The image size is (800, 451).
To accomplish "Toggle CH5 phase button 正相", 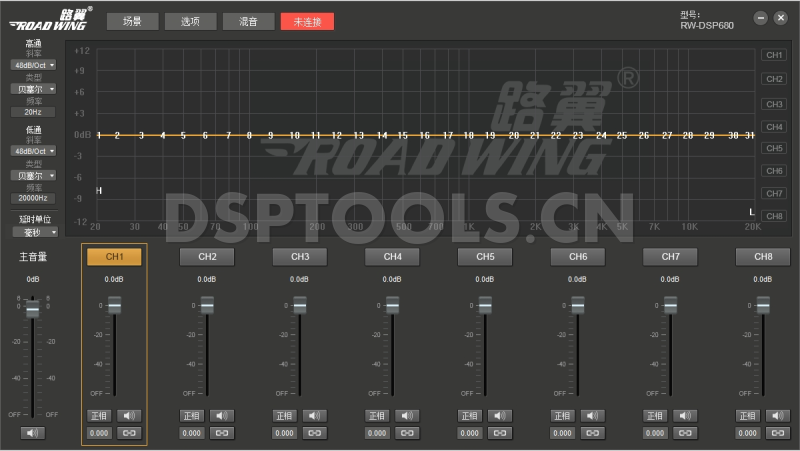I will click(469, 416).
